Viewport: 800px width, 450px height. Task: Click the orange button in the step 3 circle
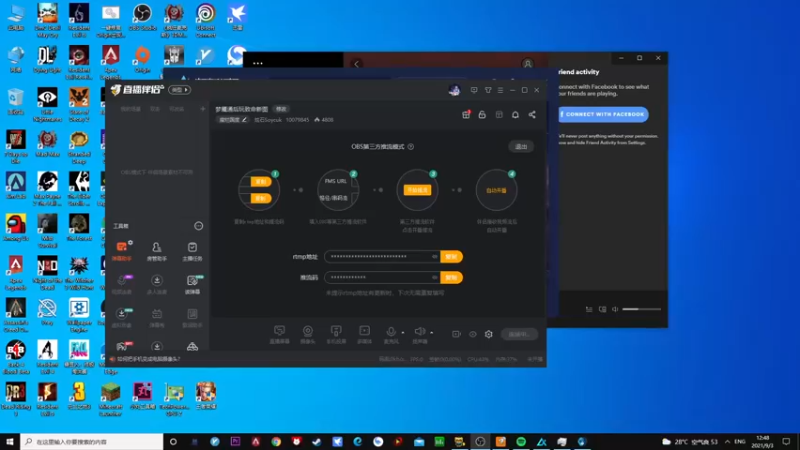point(417,190)
